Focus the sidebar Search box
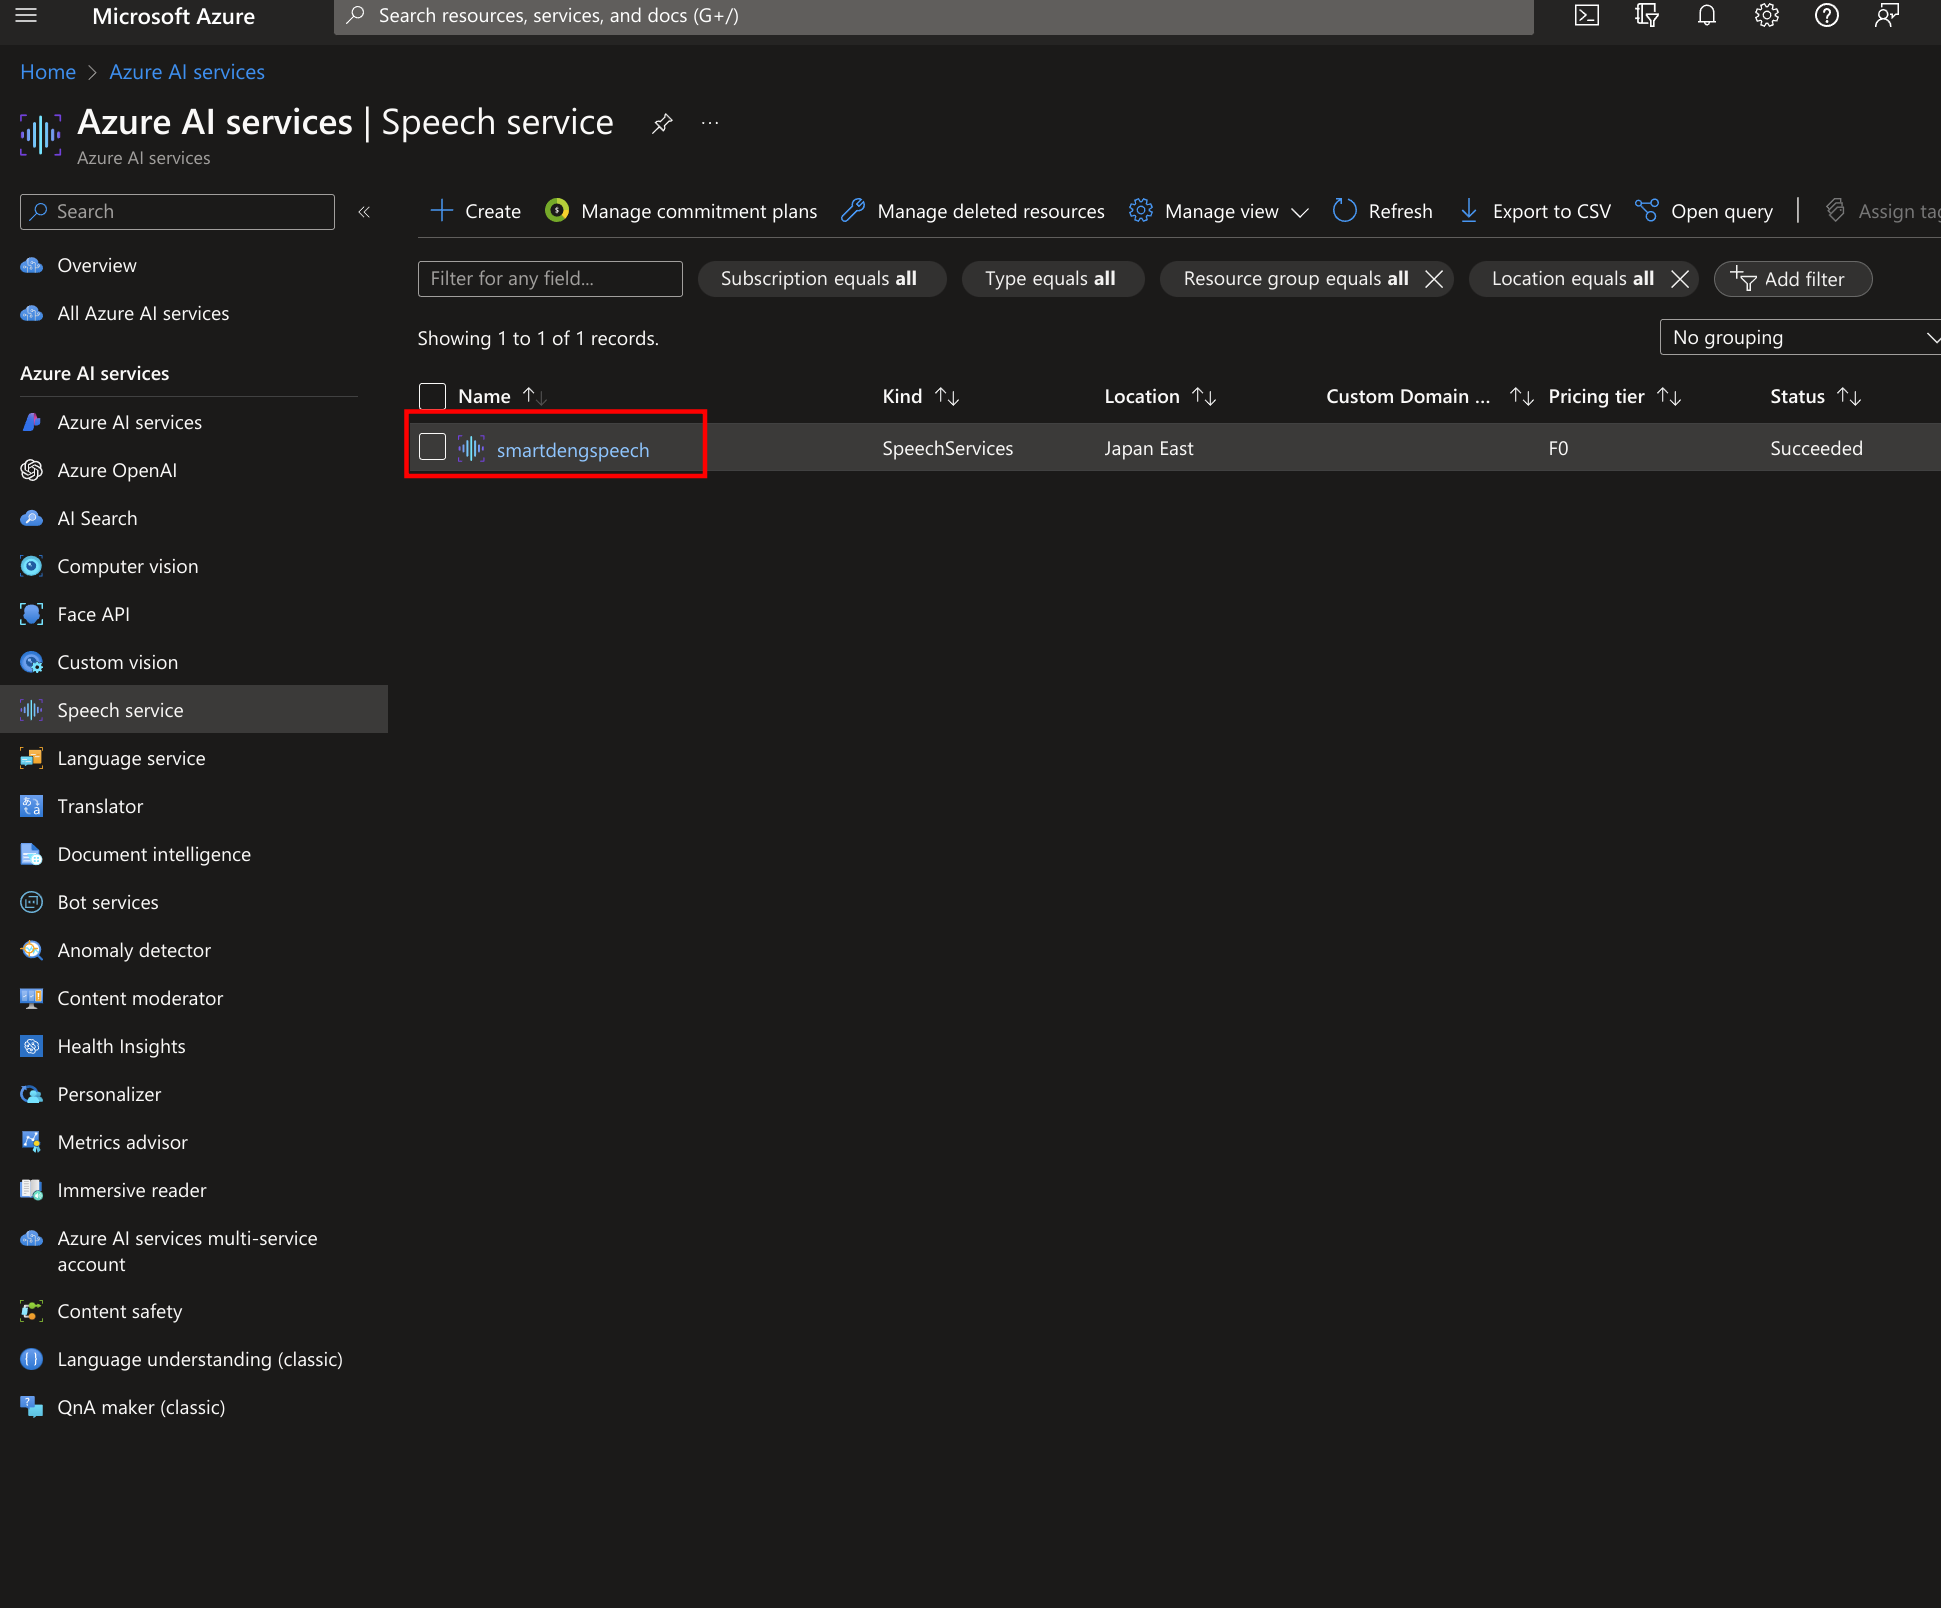 tap(177, 211)
